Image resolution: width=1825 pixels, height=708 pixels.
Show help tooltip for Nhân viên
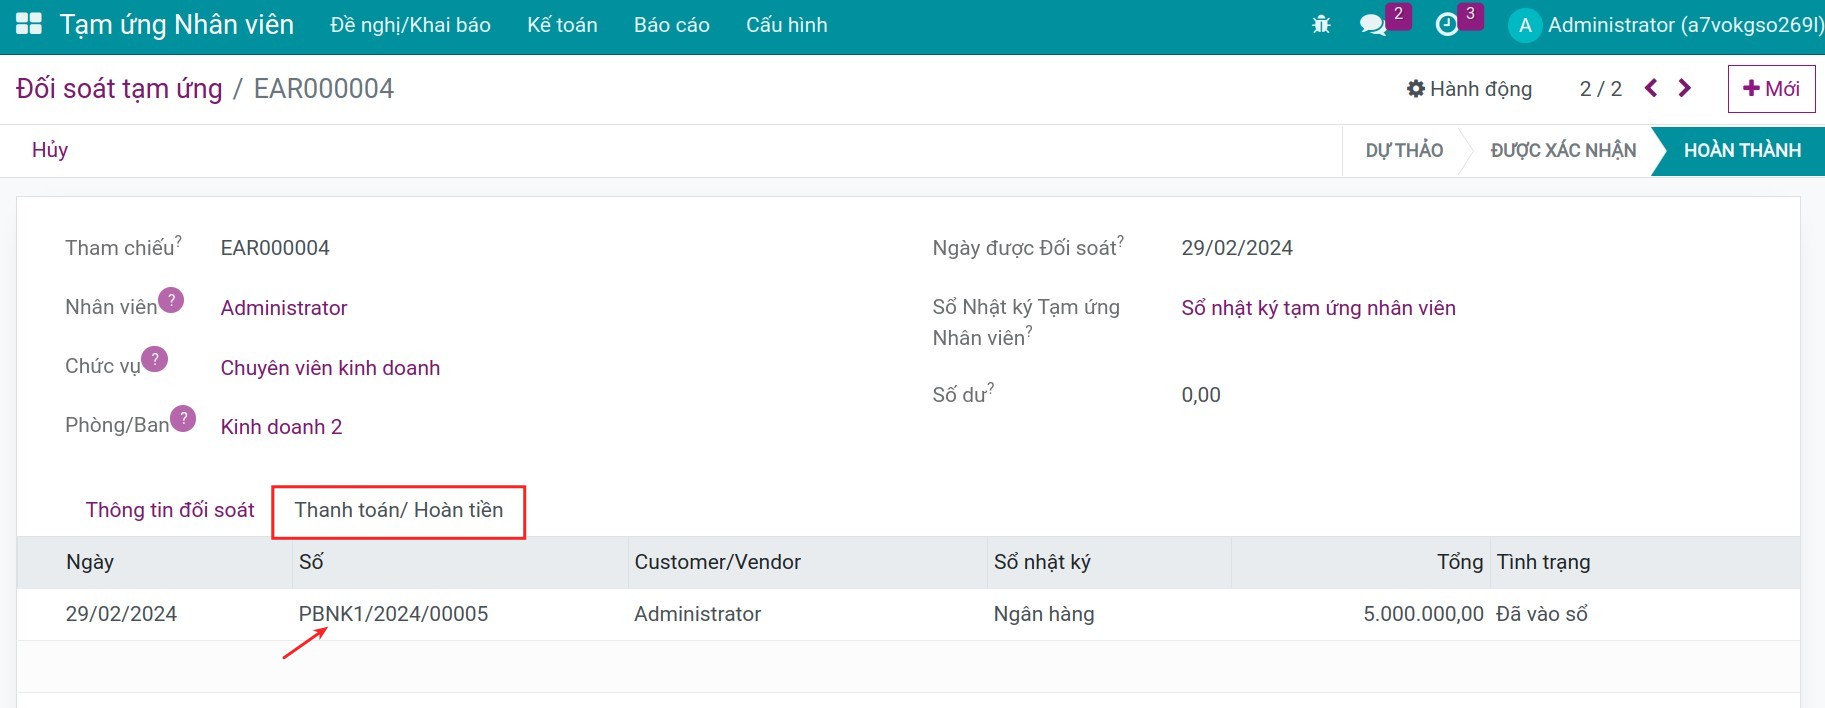click(x=171, y=300)
